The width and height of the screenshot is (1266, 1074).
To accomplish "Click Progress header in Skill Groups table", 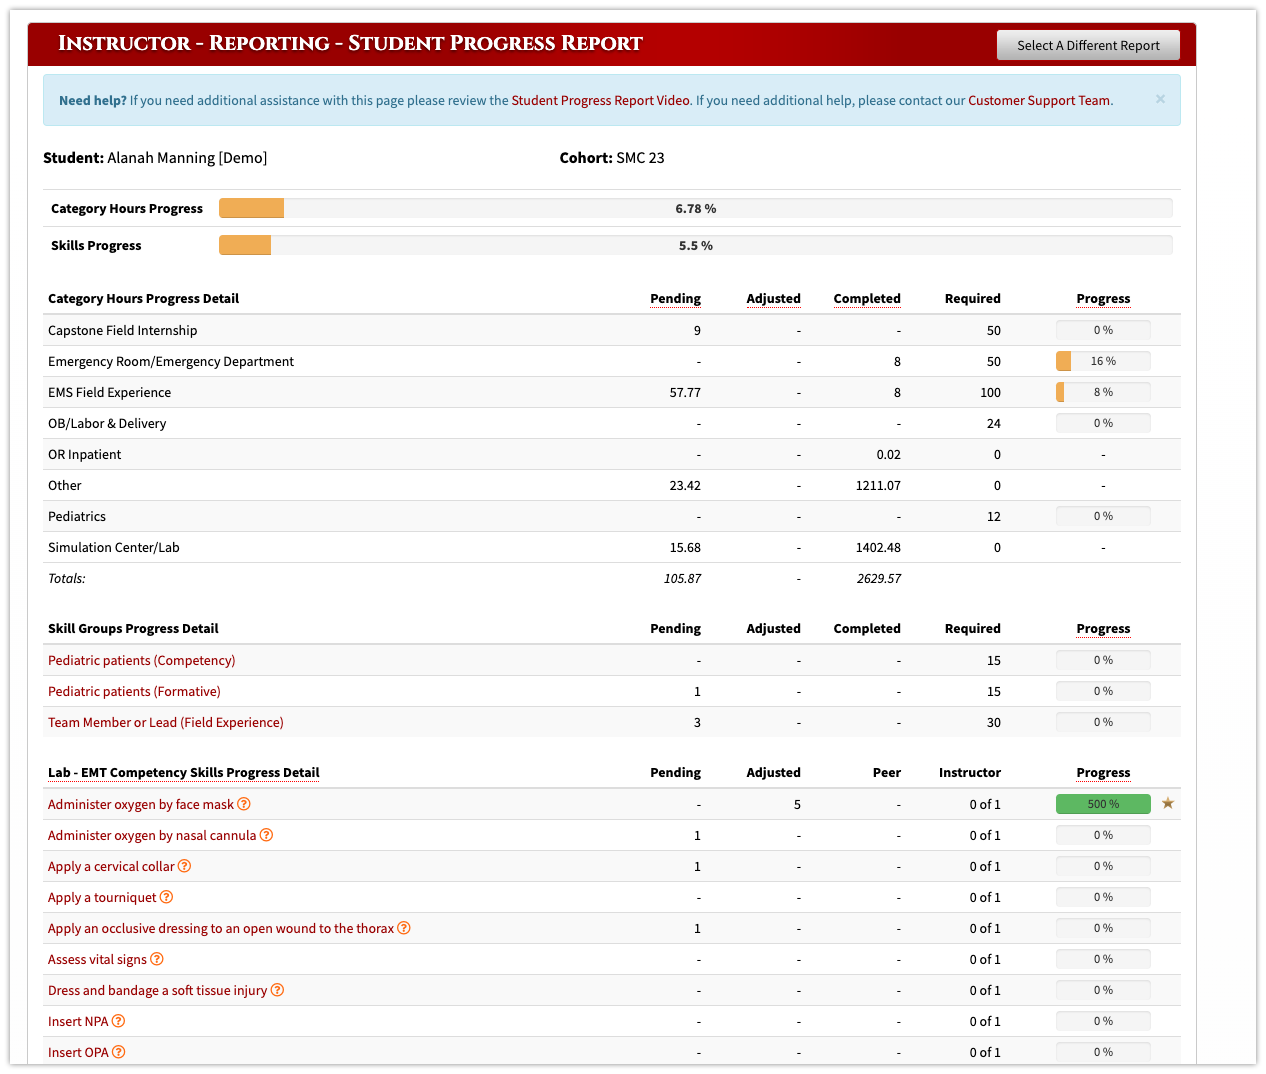I will point(1103,628).
